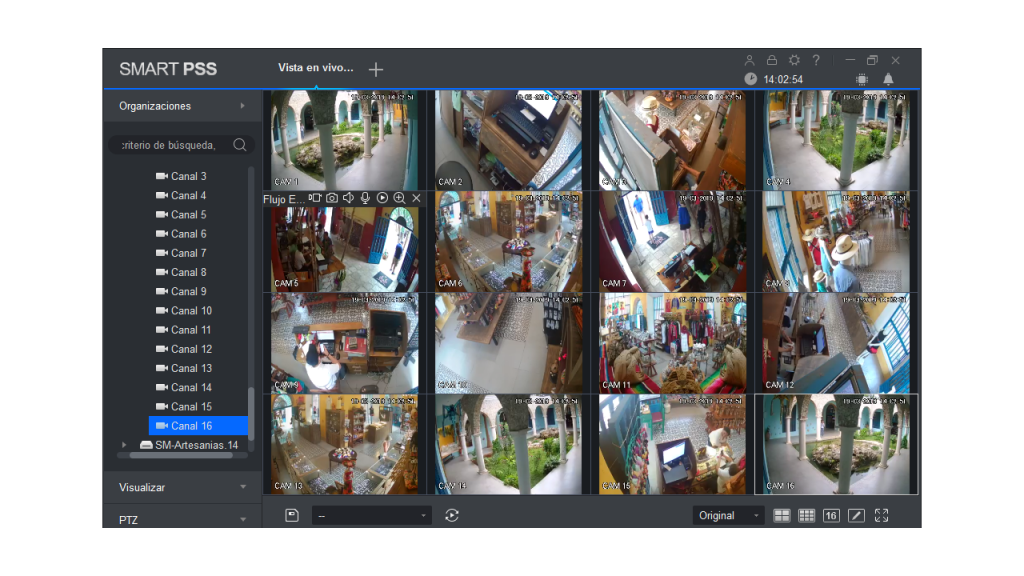Open settings gear icon
This screenshot has width=1024, height=576.
pos(794,60)
